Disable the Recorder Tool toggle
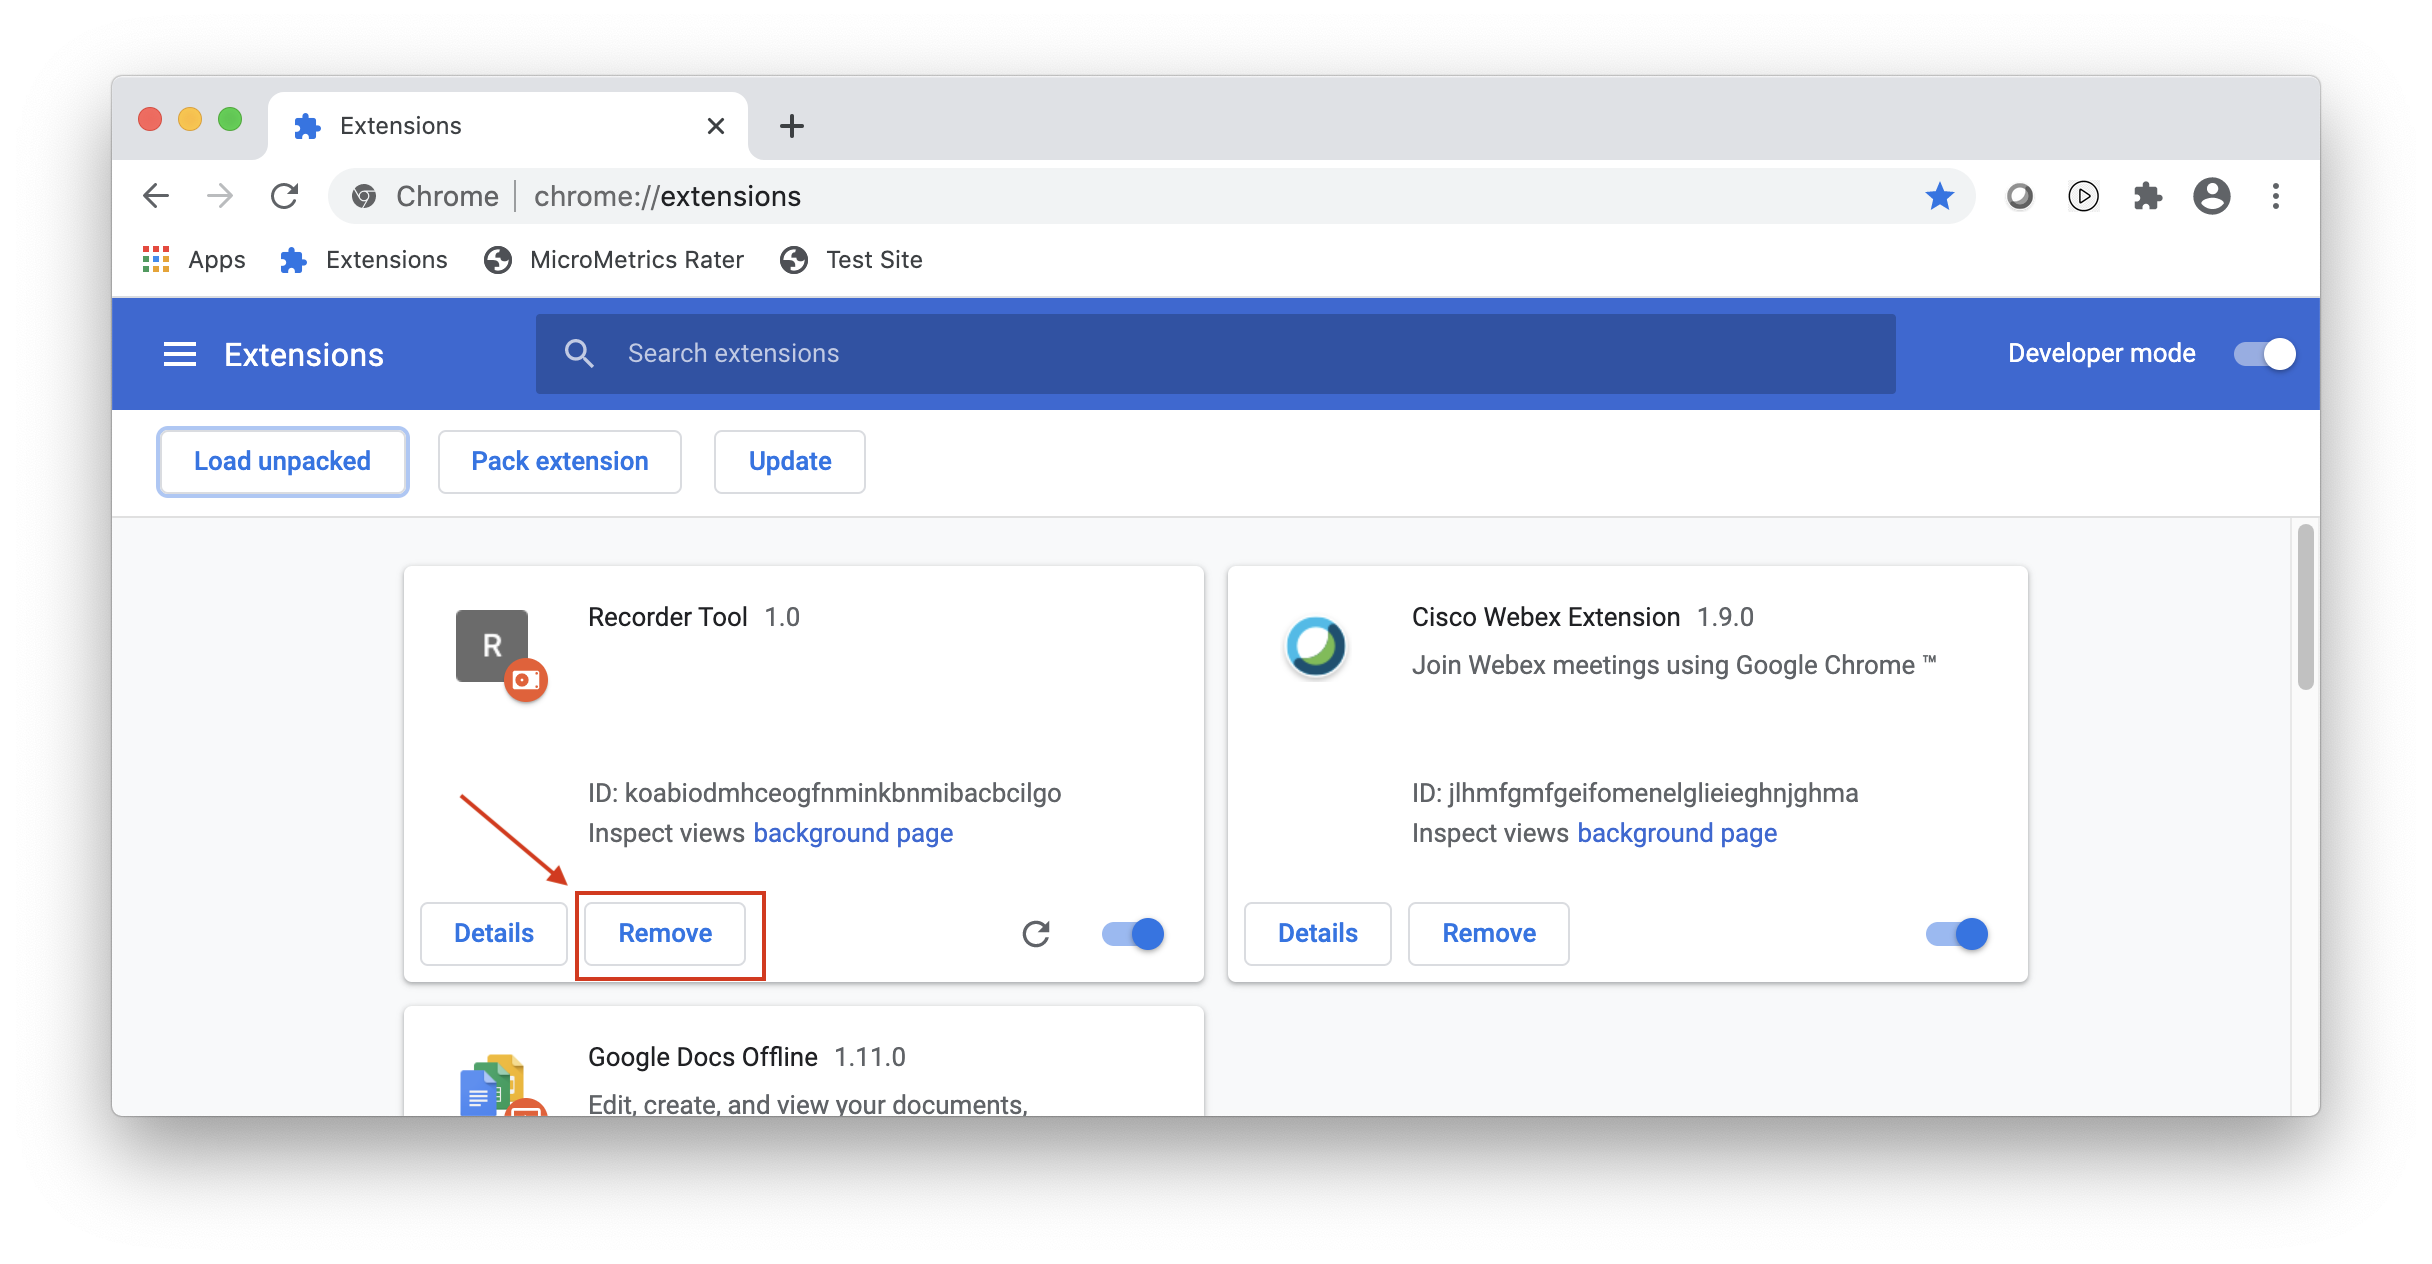Viewport: 2432px width, 1264px height. (1134, 934)
